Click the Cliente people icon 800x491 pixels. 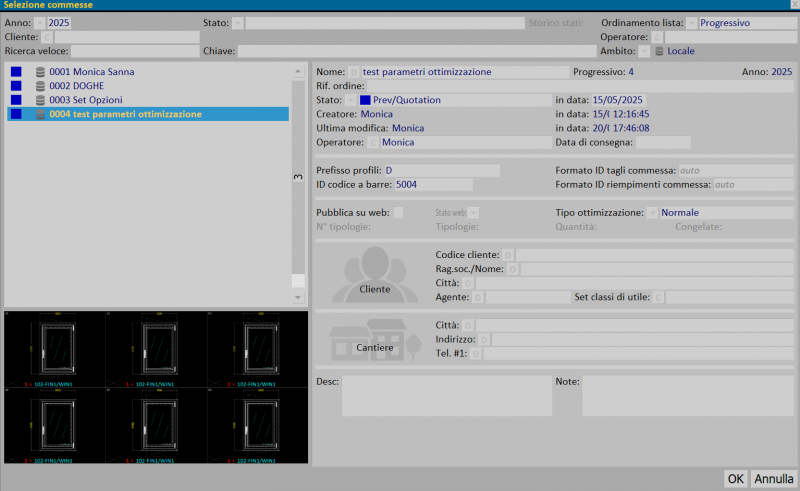tap(375, 275)
